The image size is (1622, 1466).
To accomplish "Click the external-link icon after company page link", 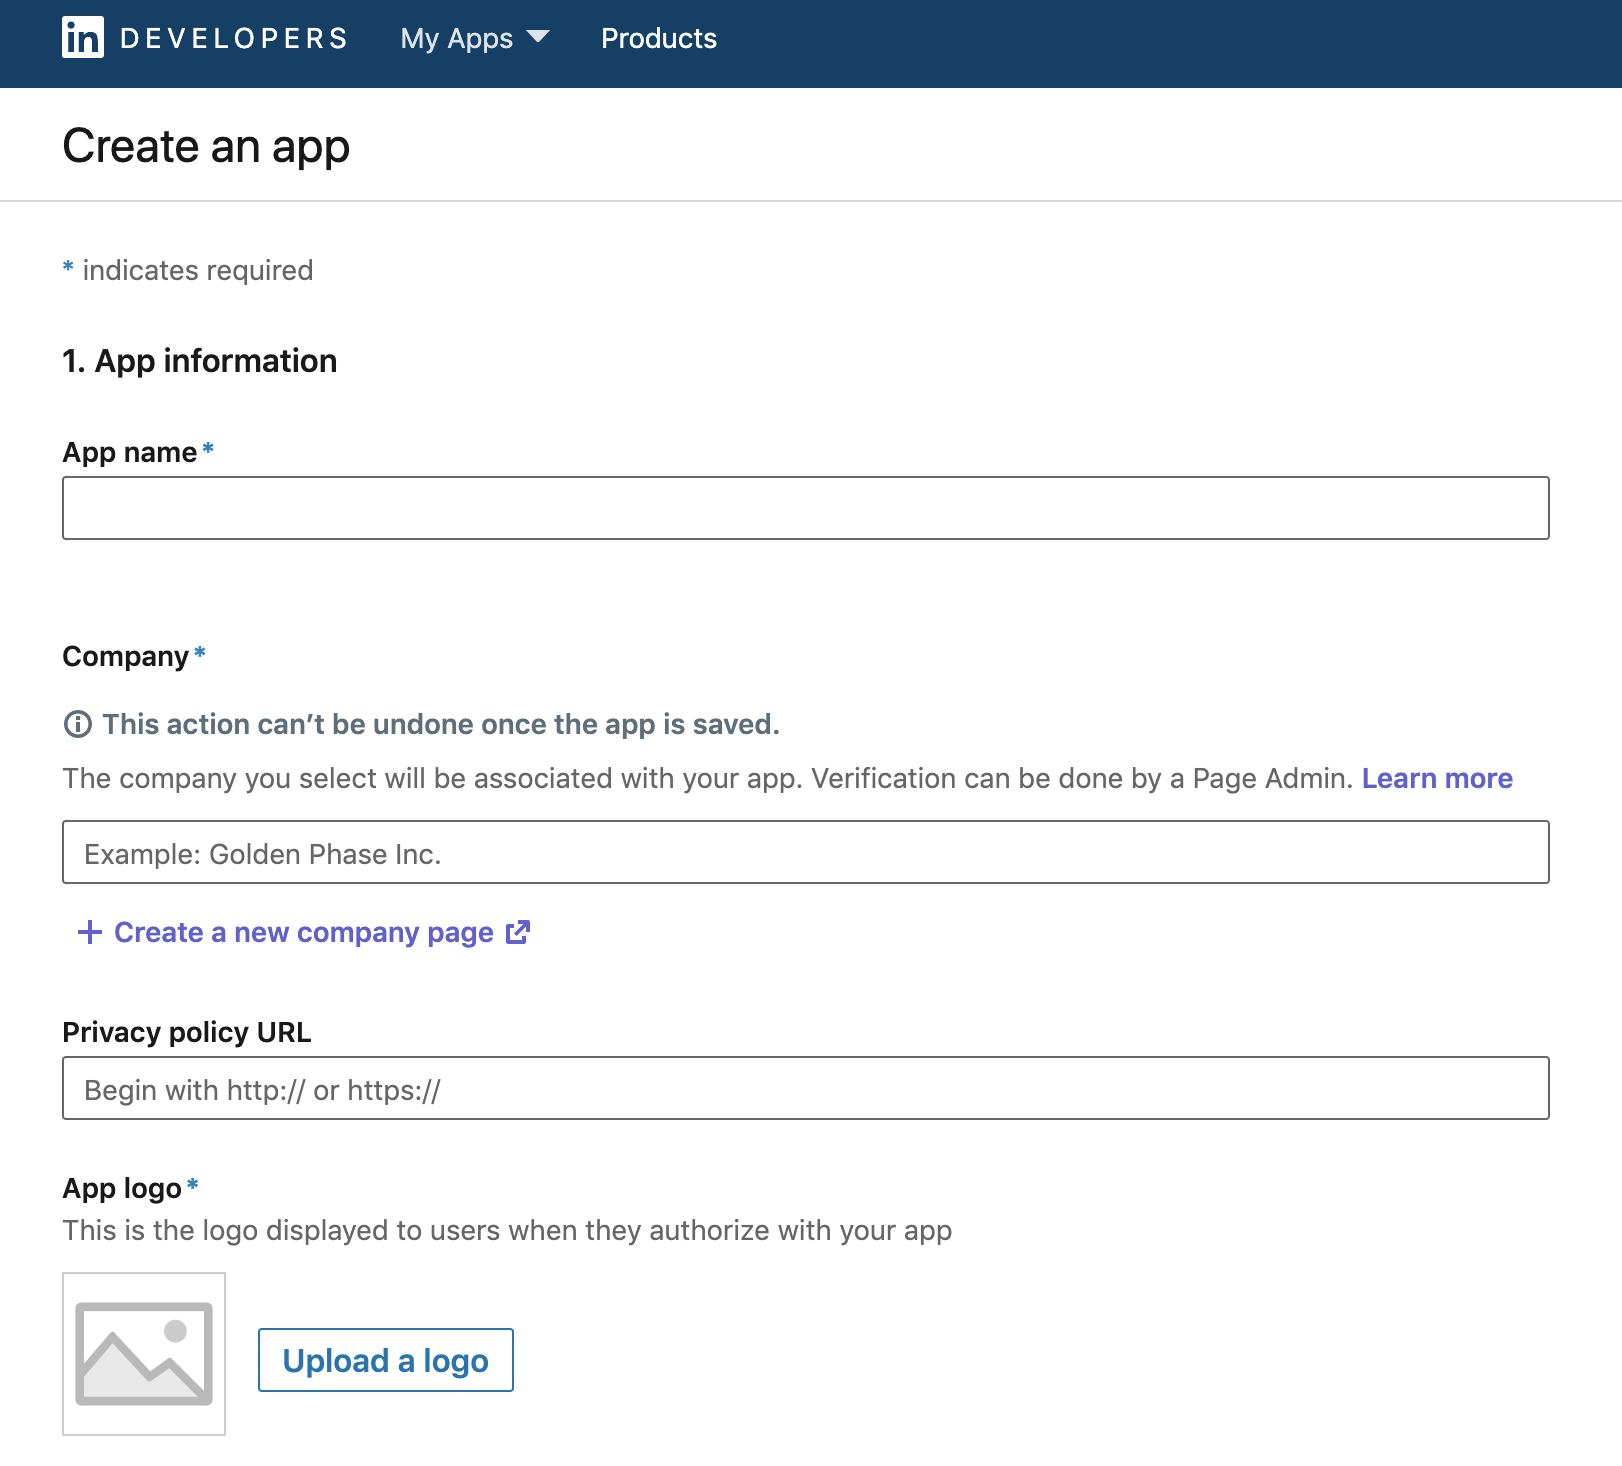I will point(518,931).
